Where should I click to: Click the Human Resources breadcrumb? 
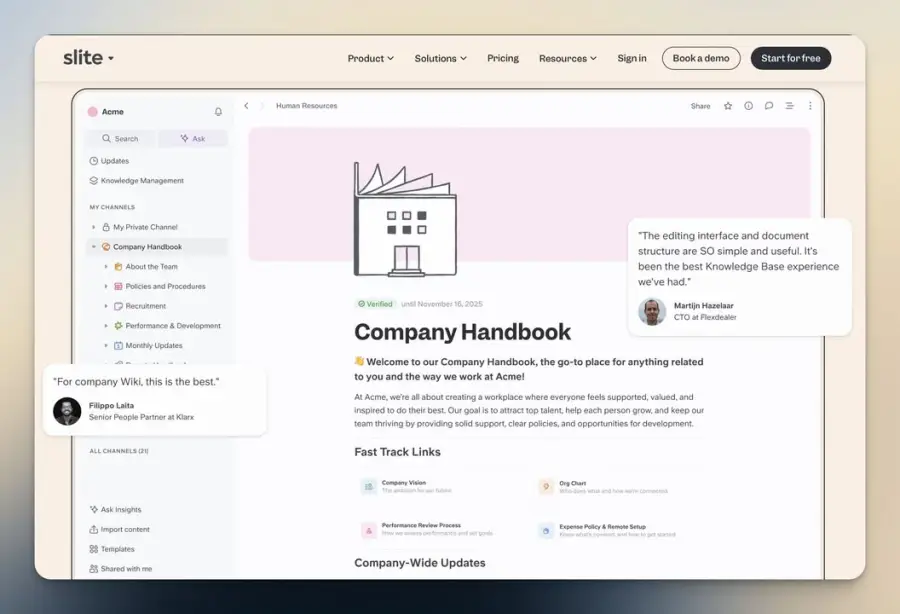307,106
